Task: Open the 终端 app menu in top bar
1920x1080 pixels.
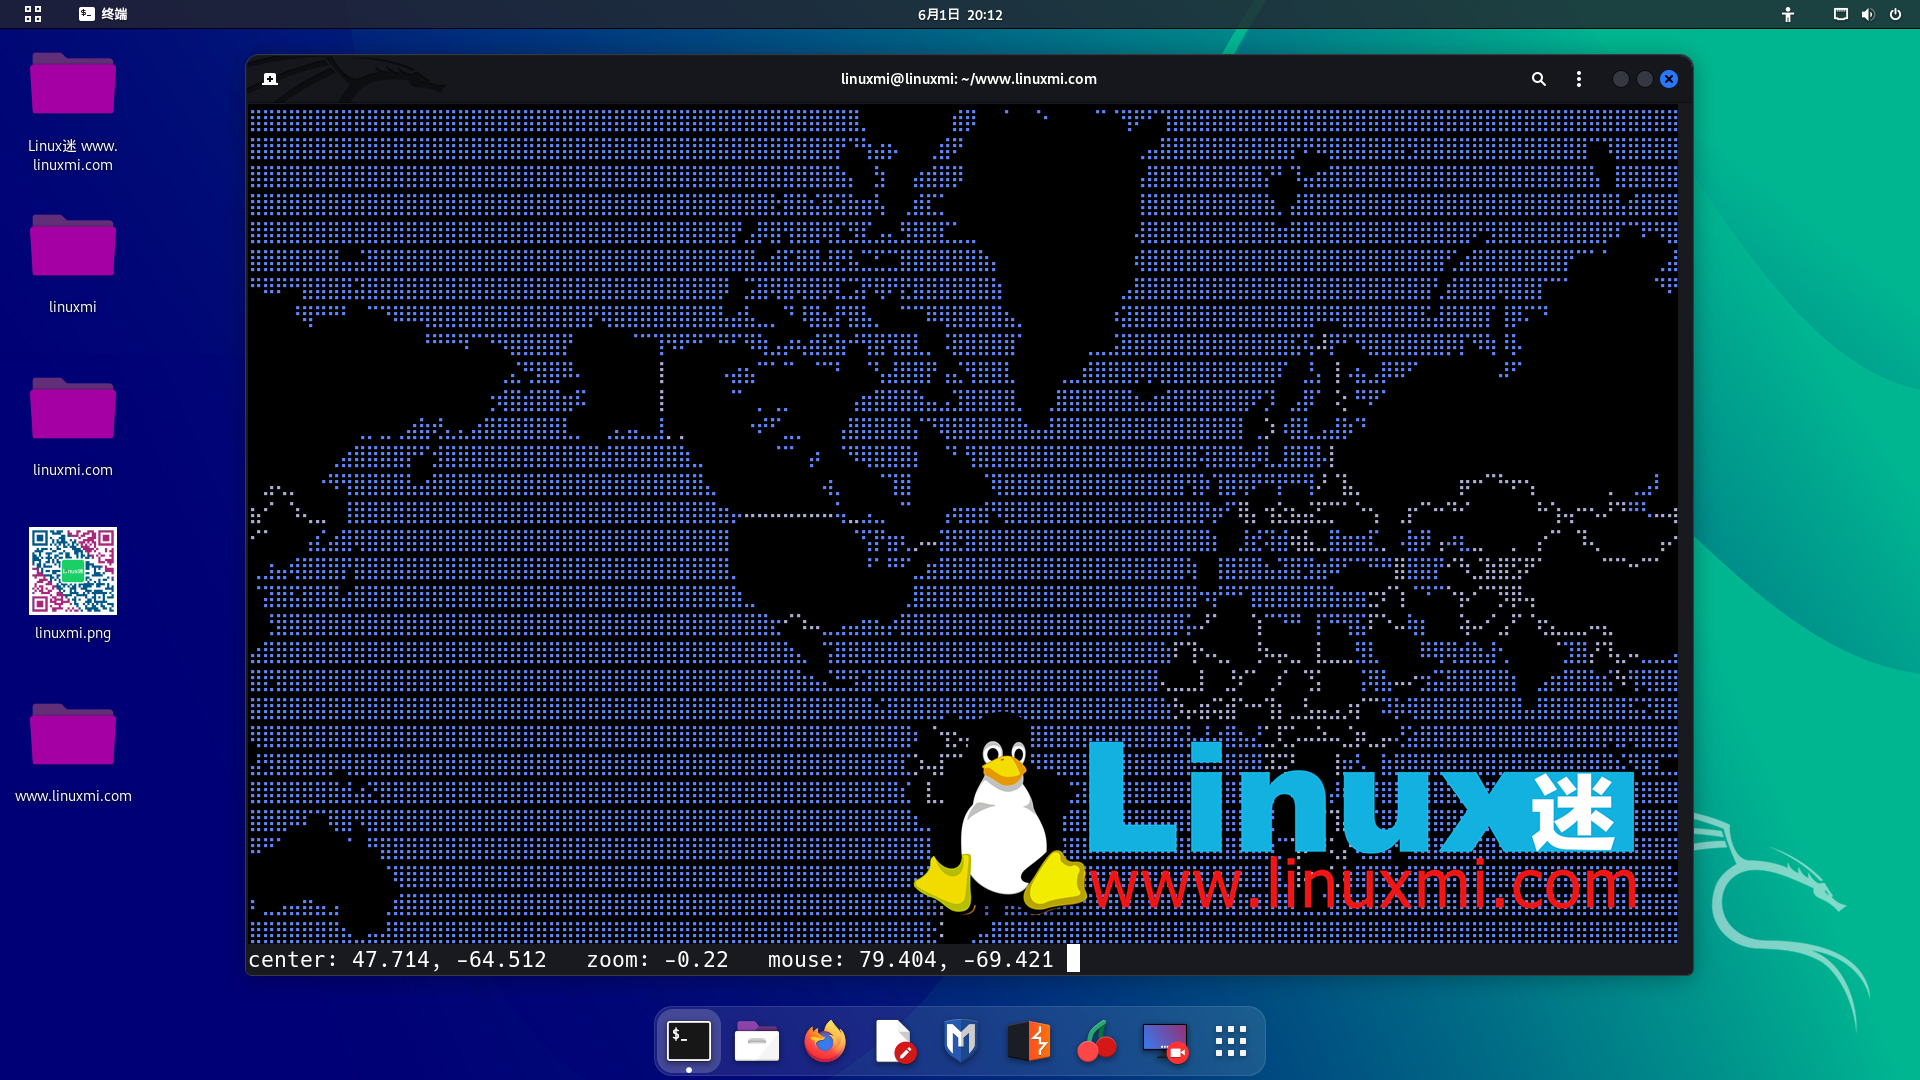Action: point(103,14)
